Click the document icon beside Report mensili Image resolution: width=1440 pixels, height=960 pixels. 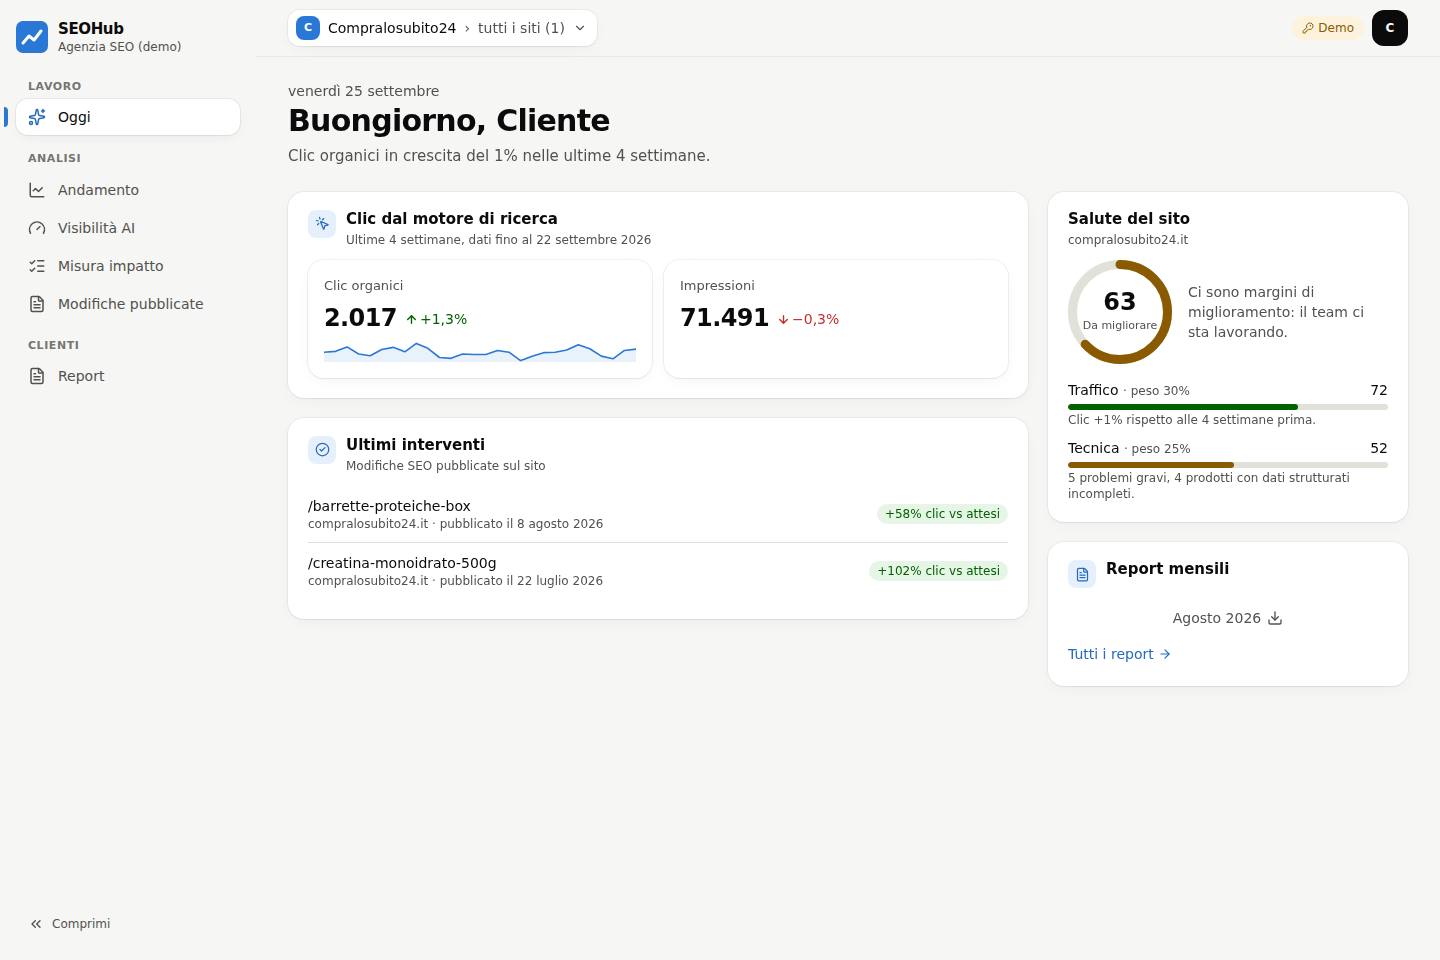[x=1082, y=574]
